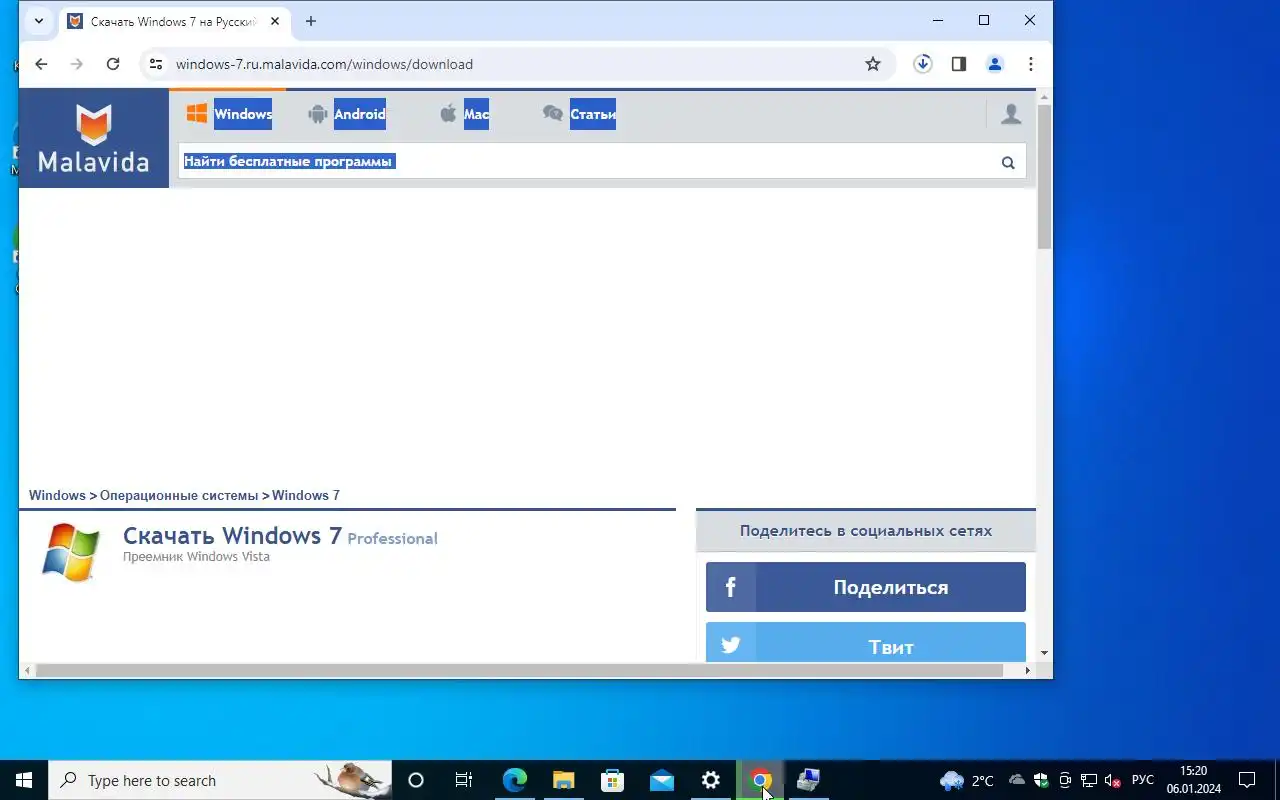Image resolution: width=1280 pixels, height=800 pixels.
Task: Click the address bar URL
Action: (x=324, y=64)
